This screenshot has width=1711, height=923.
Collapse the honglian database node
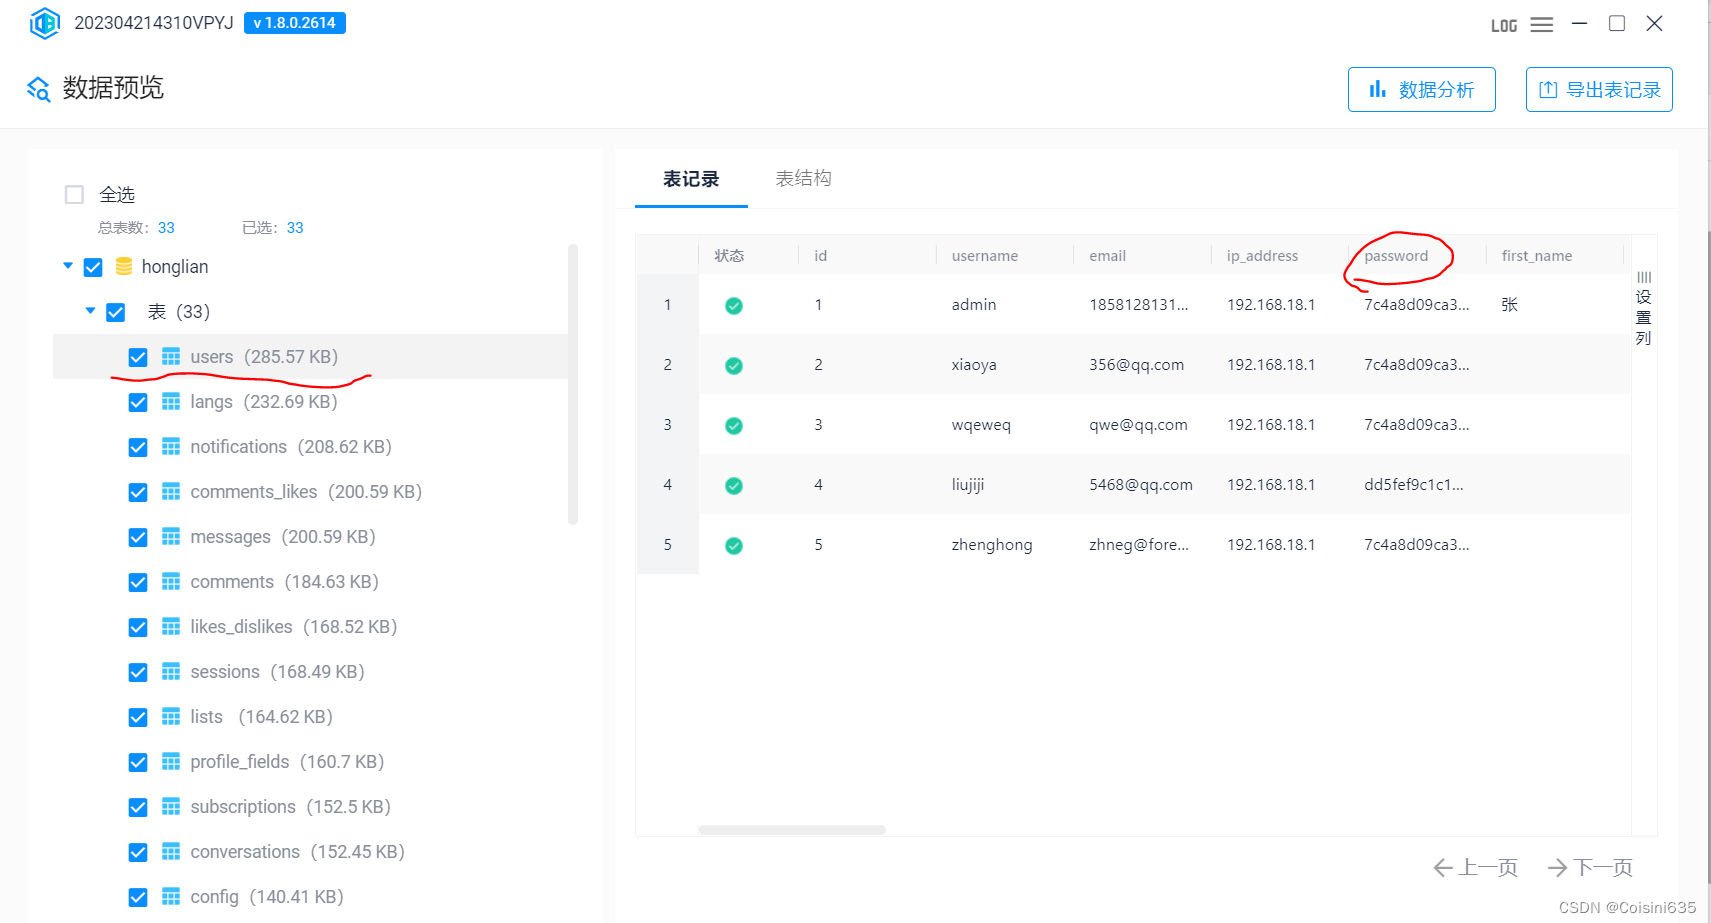[x=68, y=266]
